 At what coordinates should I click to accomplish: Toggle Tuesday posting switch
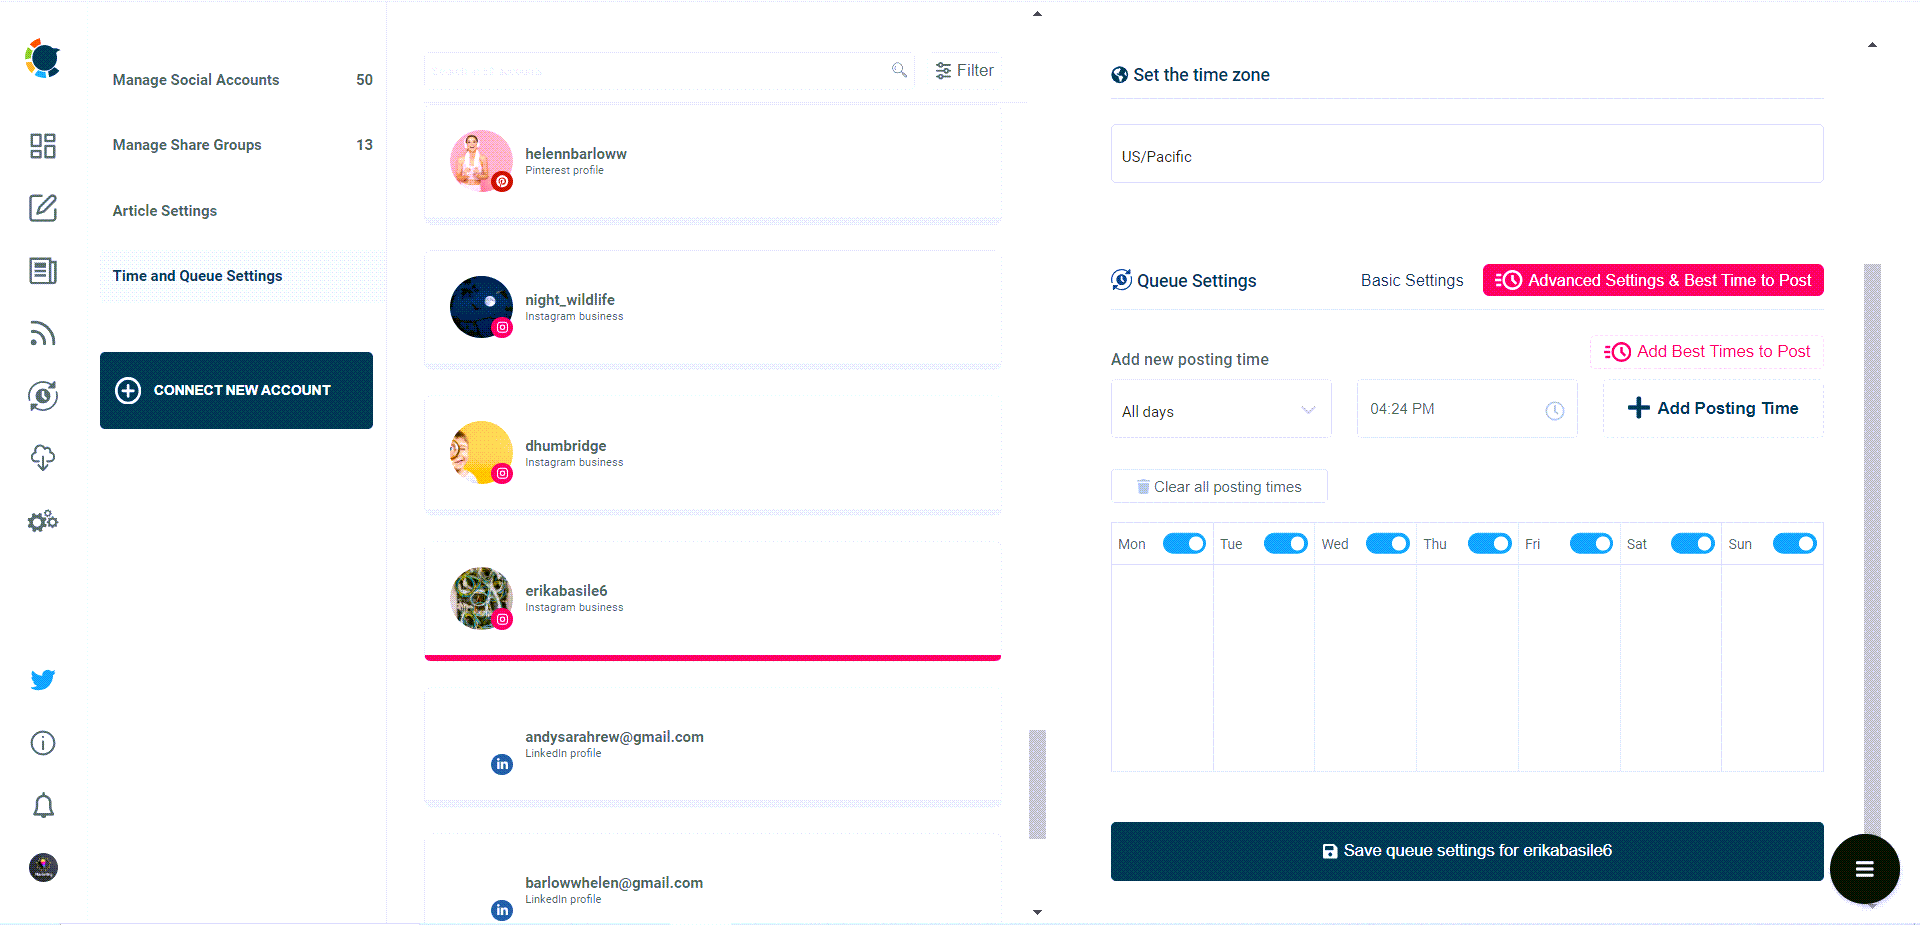coord(1286,543)
